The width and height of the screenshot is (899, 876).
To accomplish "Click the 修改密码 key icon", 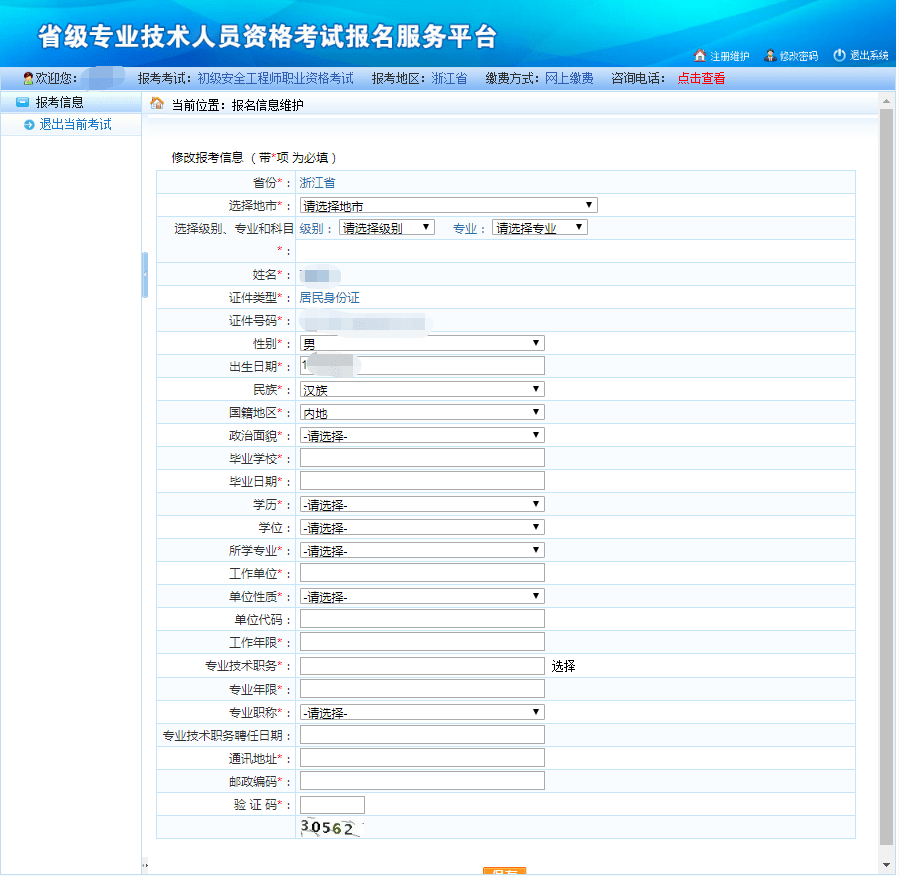I will [x=768, y=56].
